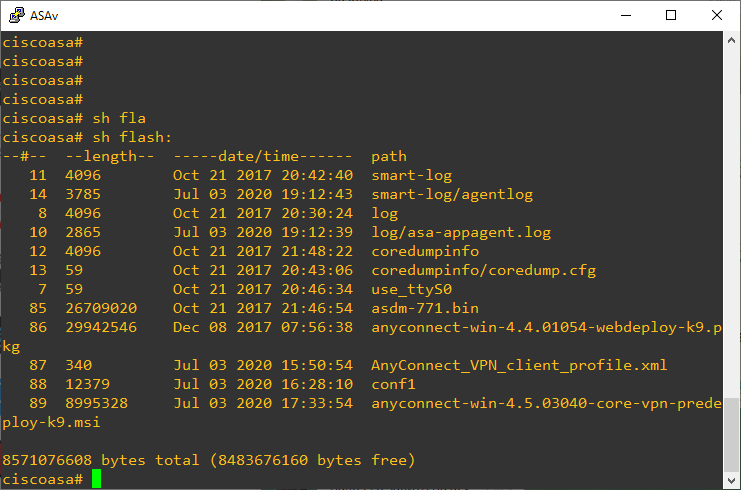
Task: Maximize the ASAv terminal window
Action: click(x=671, y=15)
